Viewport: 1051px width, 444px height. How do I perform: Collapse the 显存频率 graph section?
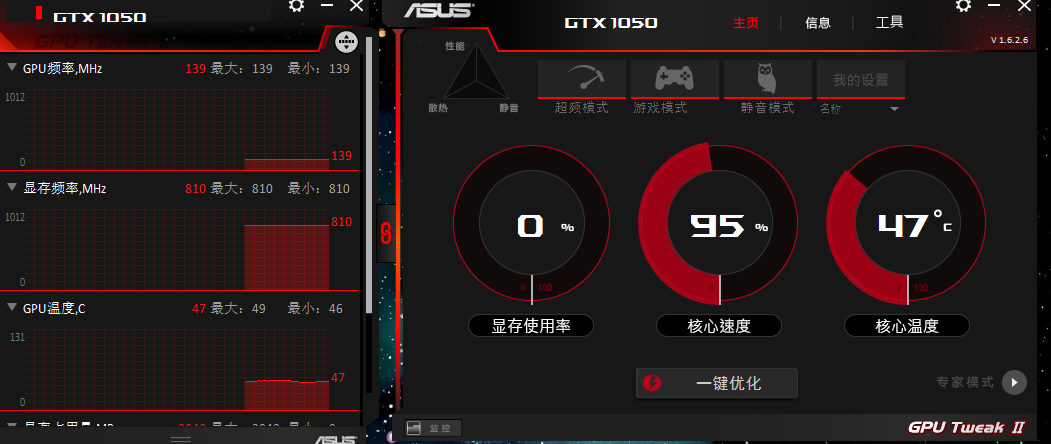pyautogui.click(x=11, y=188)
